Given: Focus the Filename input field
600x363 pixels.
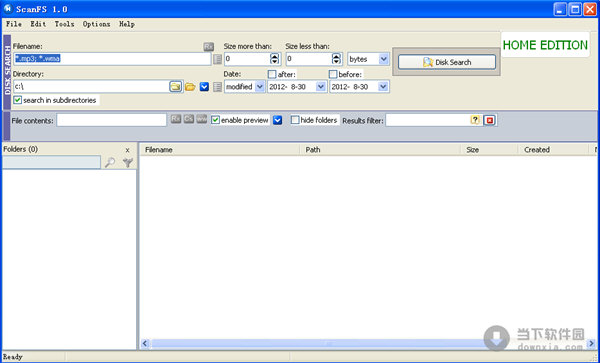Looking at the screenshot, I should [x=112, y=59].
